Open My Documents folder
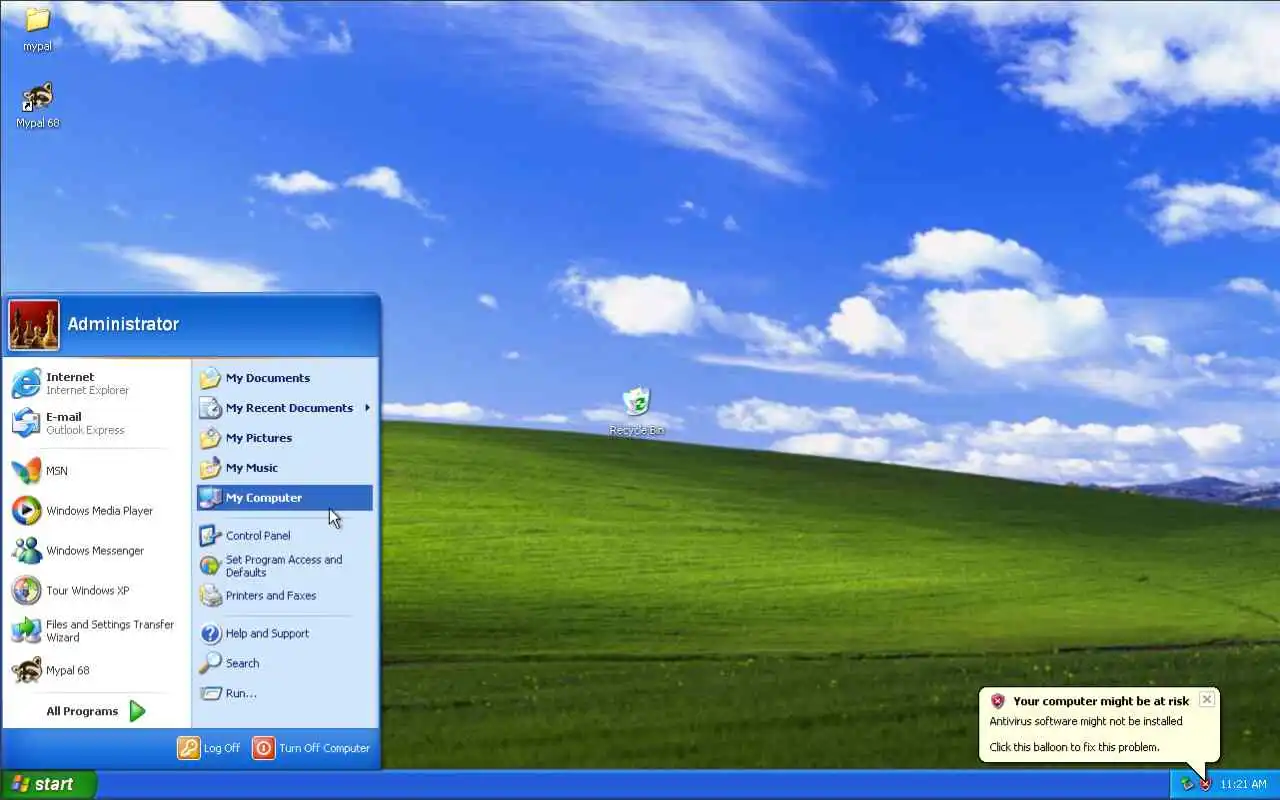Image resolution: width=1280 pixels, height=800 pixels. pyautogui.click(x=285, y=378)
